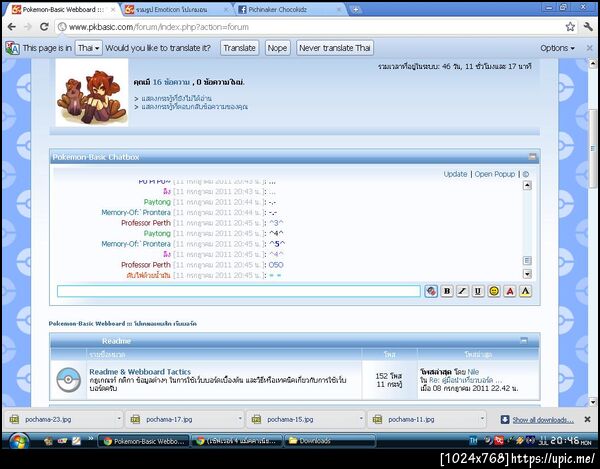Open dropdown arrow for pochama-15.jpg download

(361, 419)
